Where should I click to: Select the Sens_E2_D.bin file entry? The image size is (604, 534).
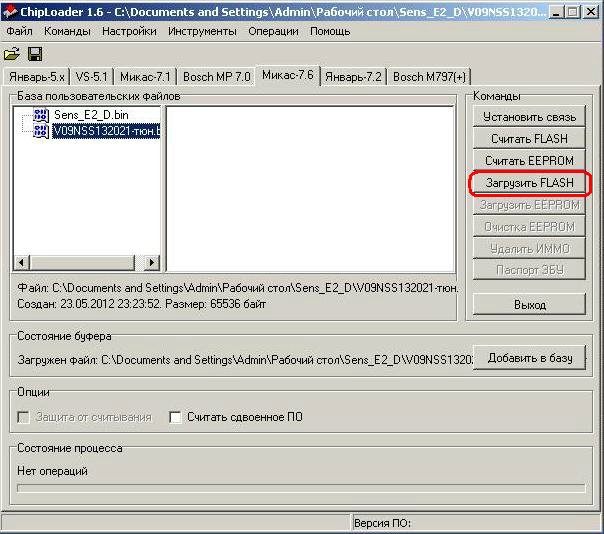(x=90, y=116)
